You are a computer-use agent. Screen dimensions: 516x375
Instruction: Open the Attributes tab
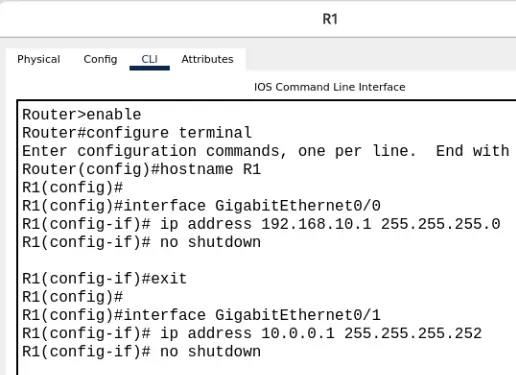(x=207, y=59)
